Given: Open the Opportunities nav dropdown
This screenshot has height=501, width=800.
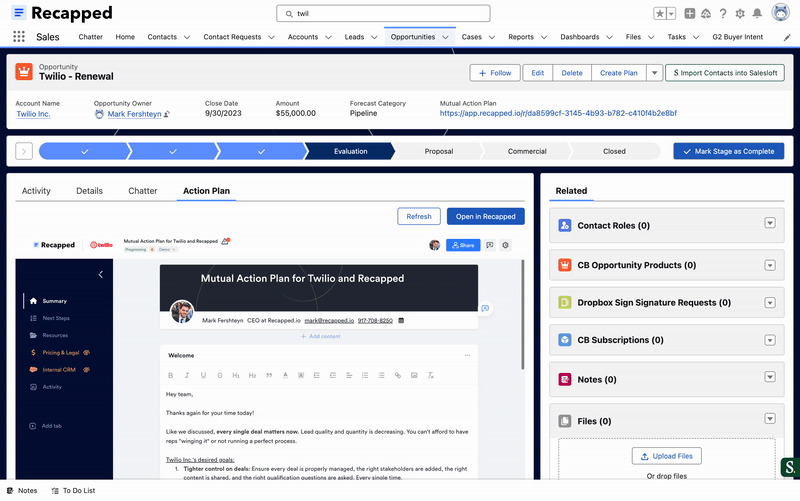Looking at the screenshot, I should pyautogui.click(x=445, y=37).
